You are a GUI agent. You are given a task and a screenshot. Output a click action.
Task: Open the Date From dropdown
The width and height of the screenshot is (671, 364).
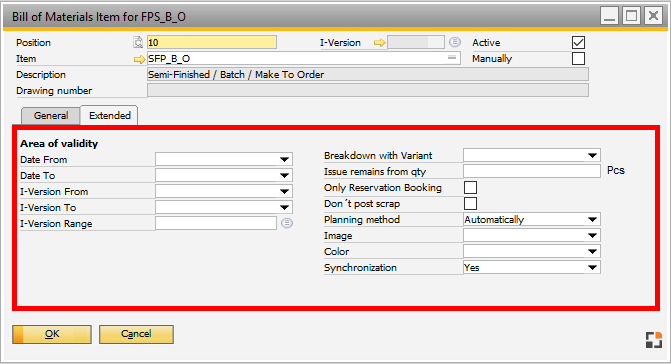point(284,160)
